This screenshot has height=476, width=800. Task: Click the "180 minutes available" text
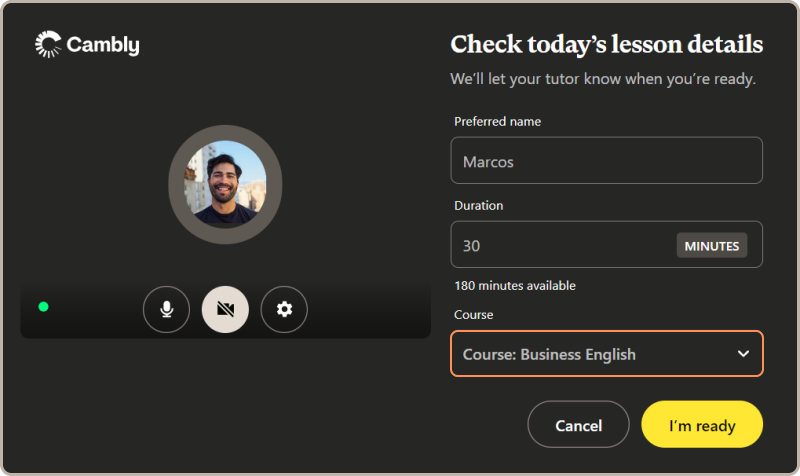point(515,286)
